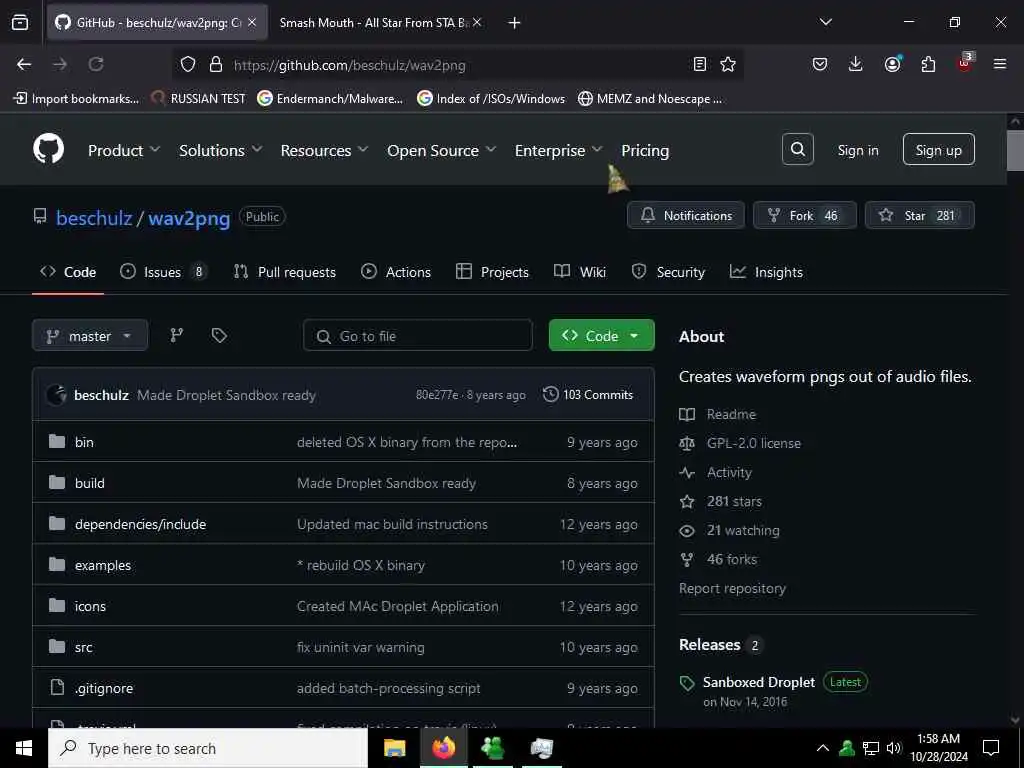The image size is (1024, 768).
Task: Open the 103 Commits history
Action: coord(588,394)
